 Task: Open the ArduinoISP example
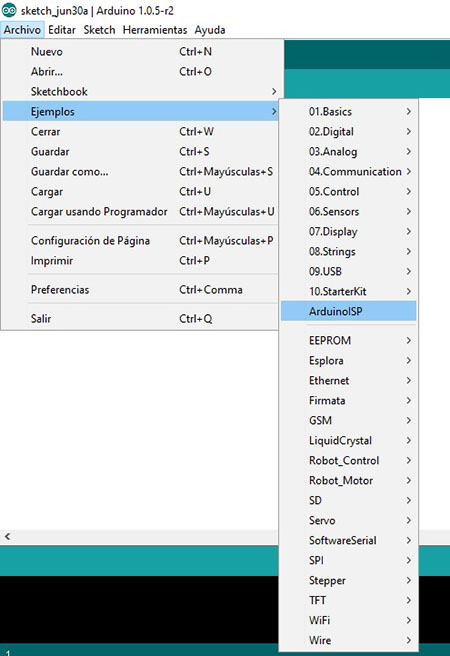(x=348, y=311)
